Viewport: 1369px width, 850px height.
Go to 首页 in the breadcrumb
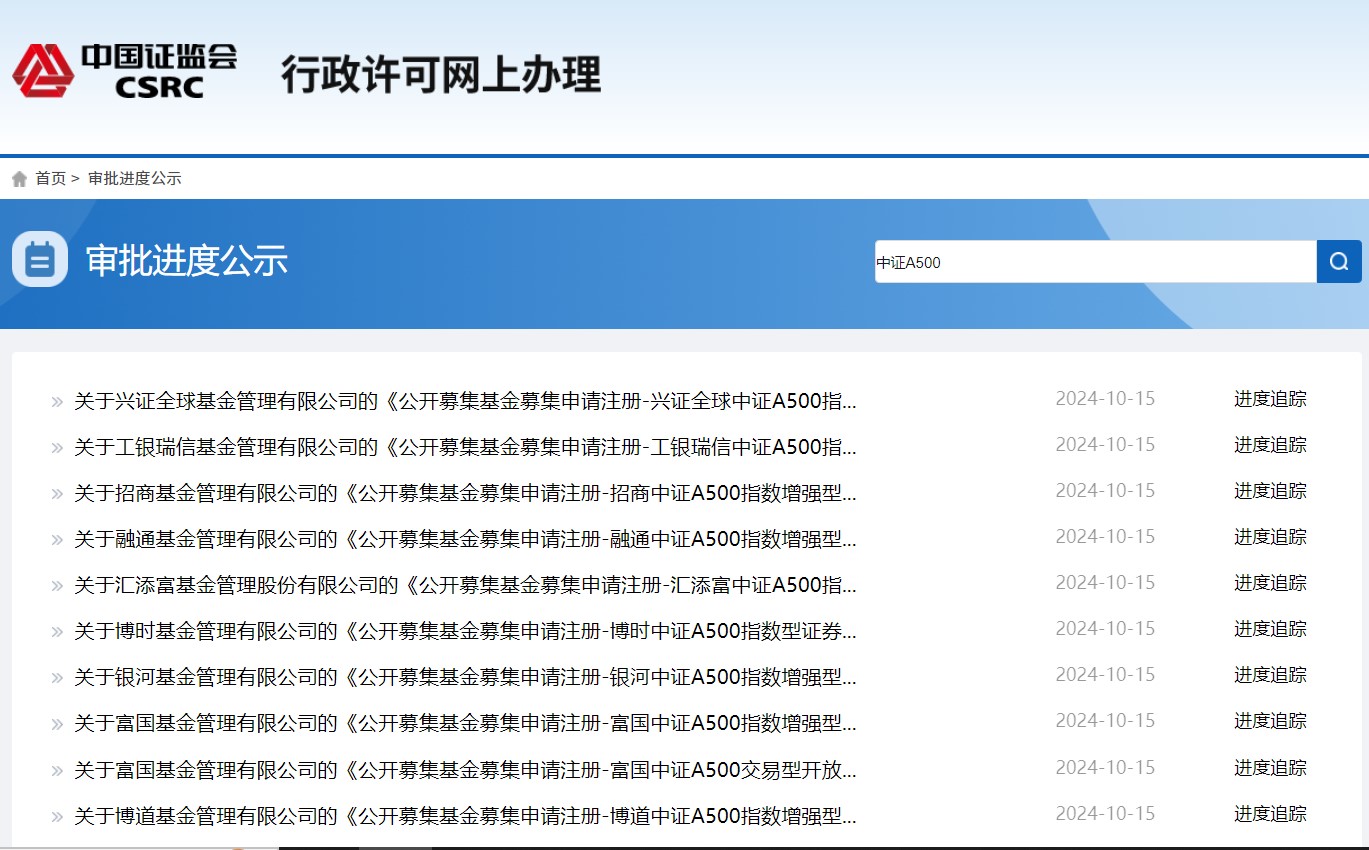click(50, 179)
